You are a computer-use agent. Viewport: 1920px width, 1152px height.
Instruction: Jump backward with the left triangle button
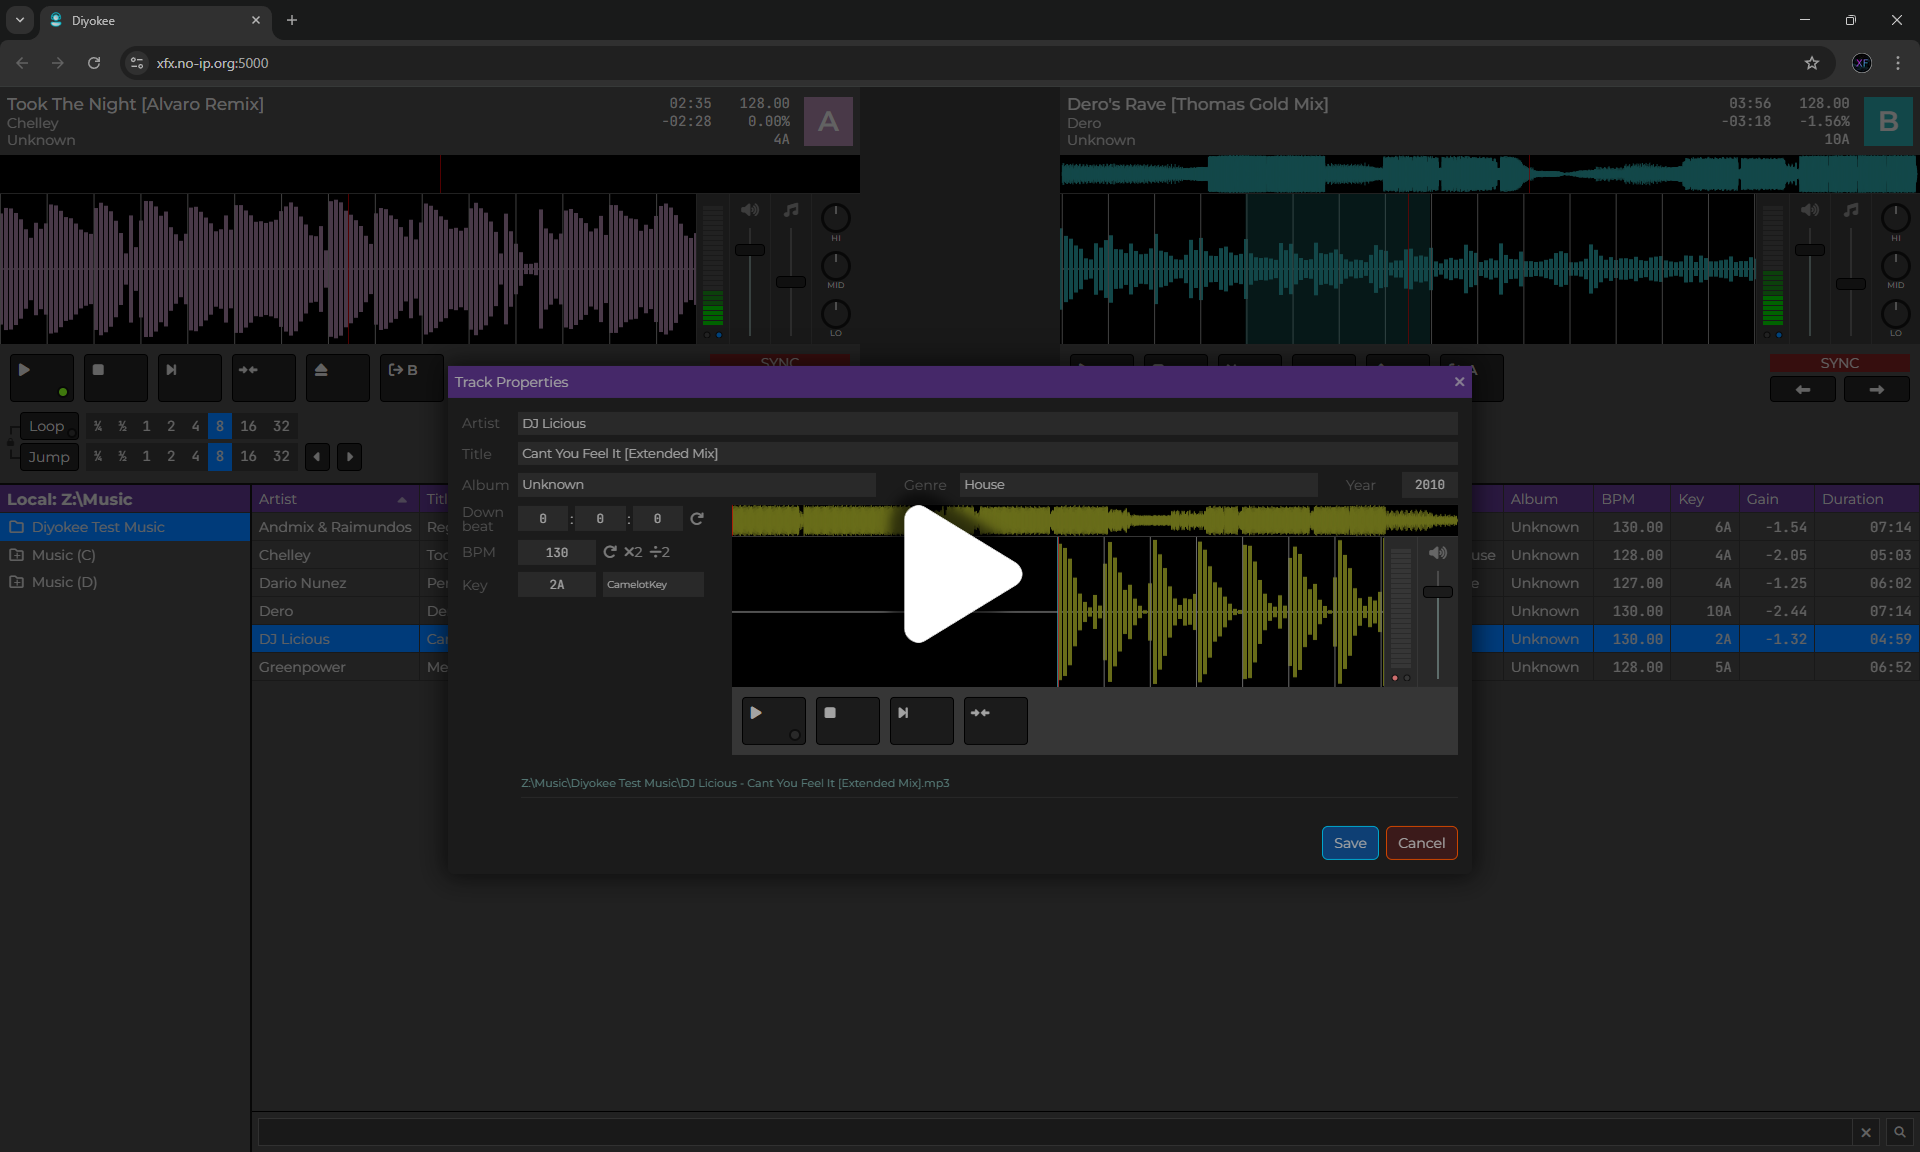coord(317,457)
